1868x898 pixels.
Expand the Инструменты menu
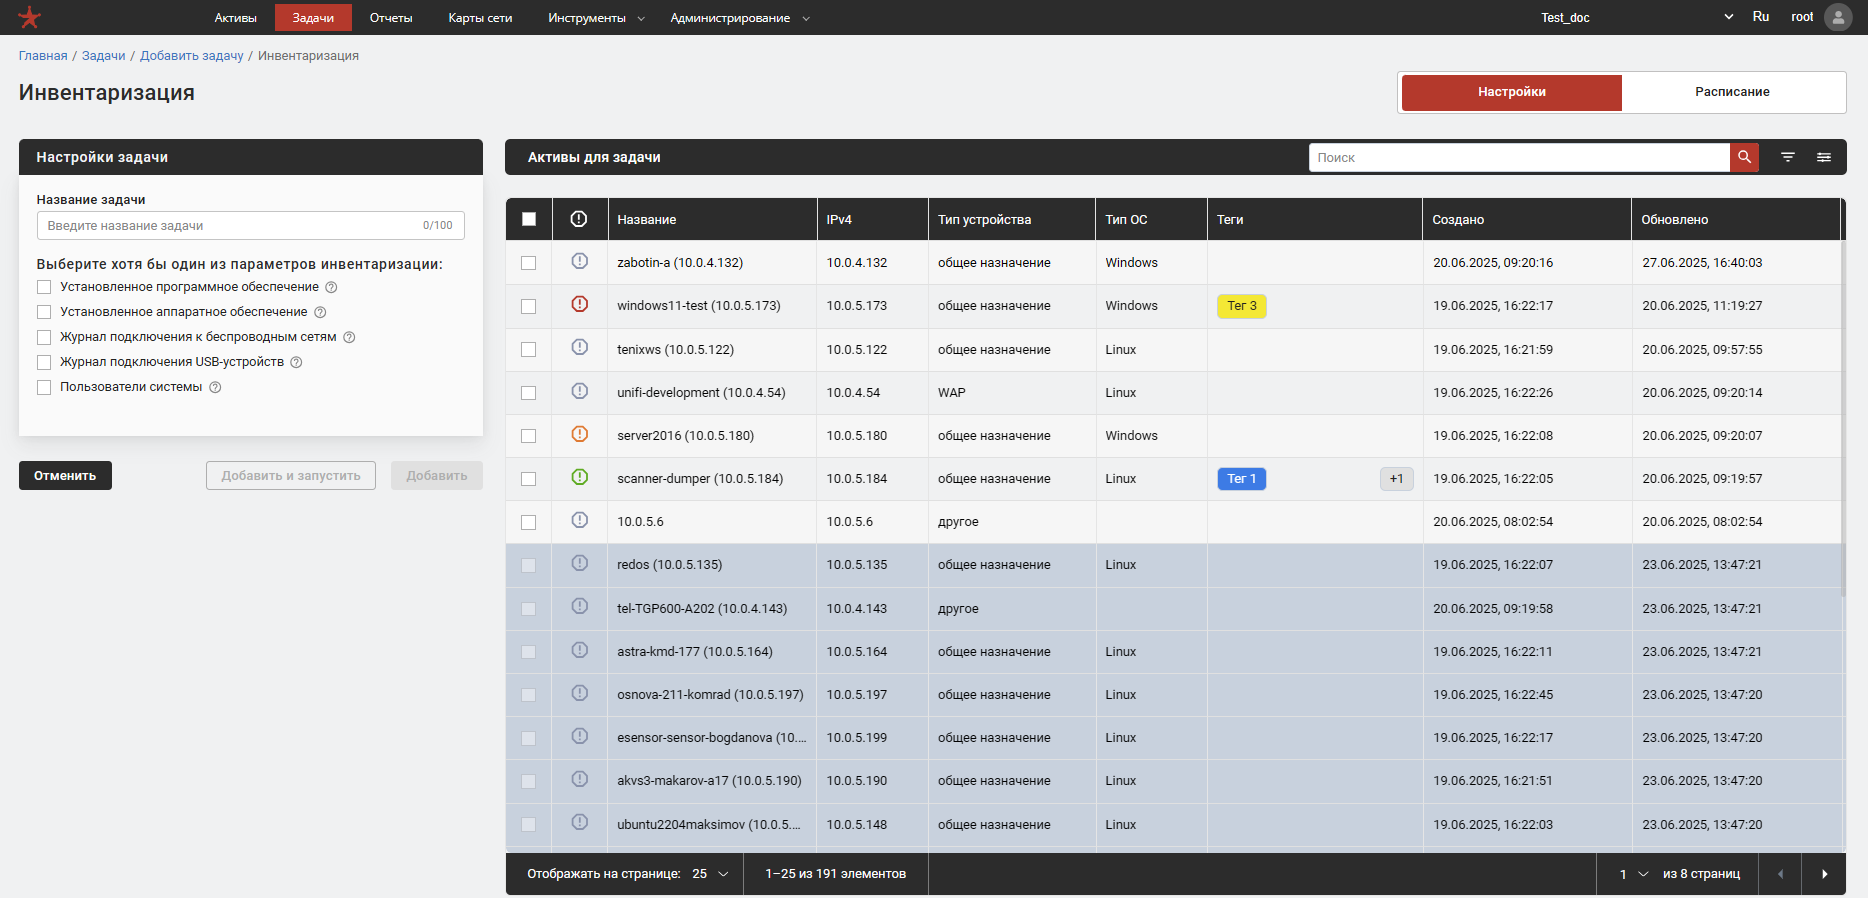[596, 18]
